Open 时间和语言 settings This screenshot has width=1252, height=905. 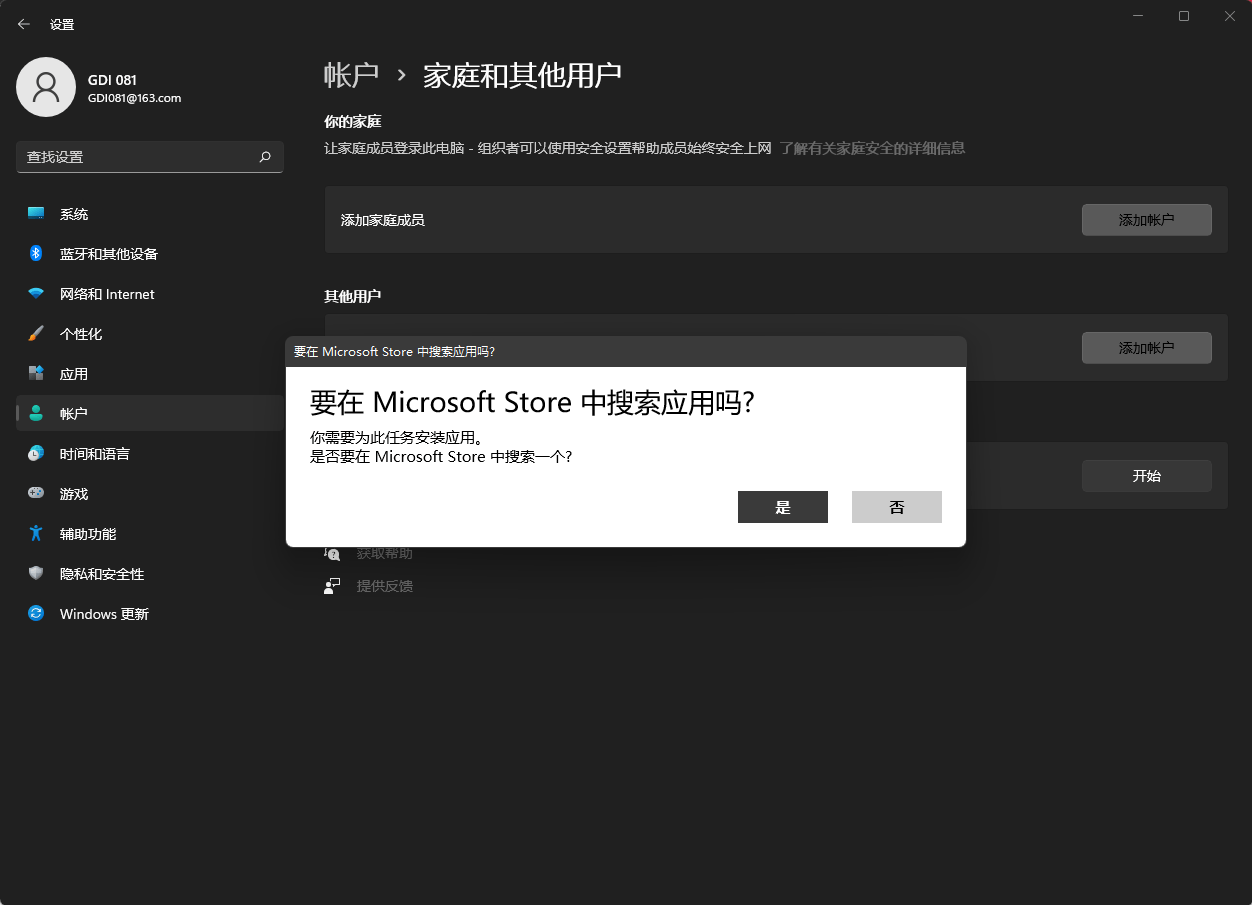tap(150, 454)
